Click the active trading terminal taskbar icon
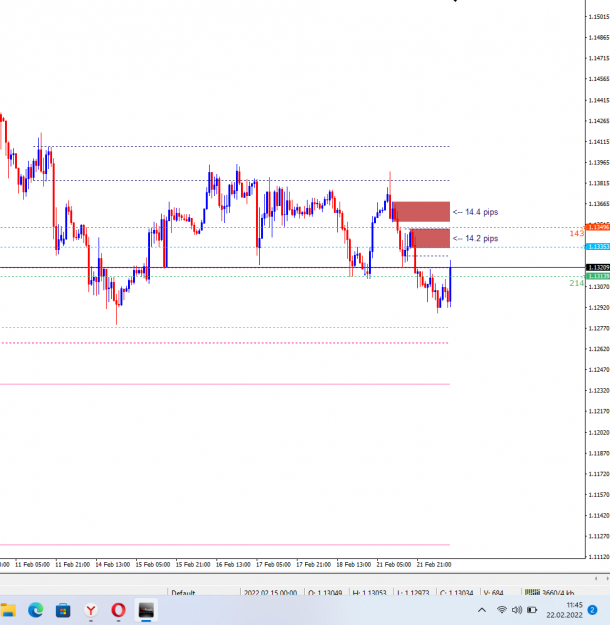Image resolution: width=610 pixels, height=625 pixels. [146, 610]
